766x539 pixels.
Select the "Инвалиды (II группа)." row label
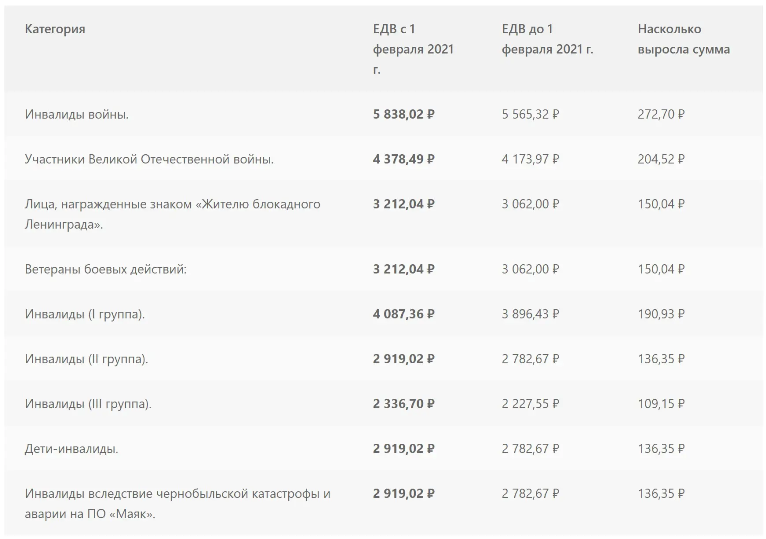[87, 359]
